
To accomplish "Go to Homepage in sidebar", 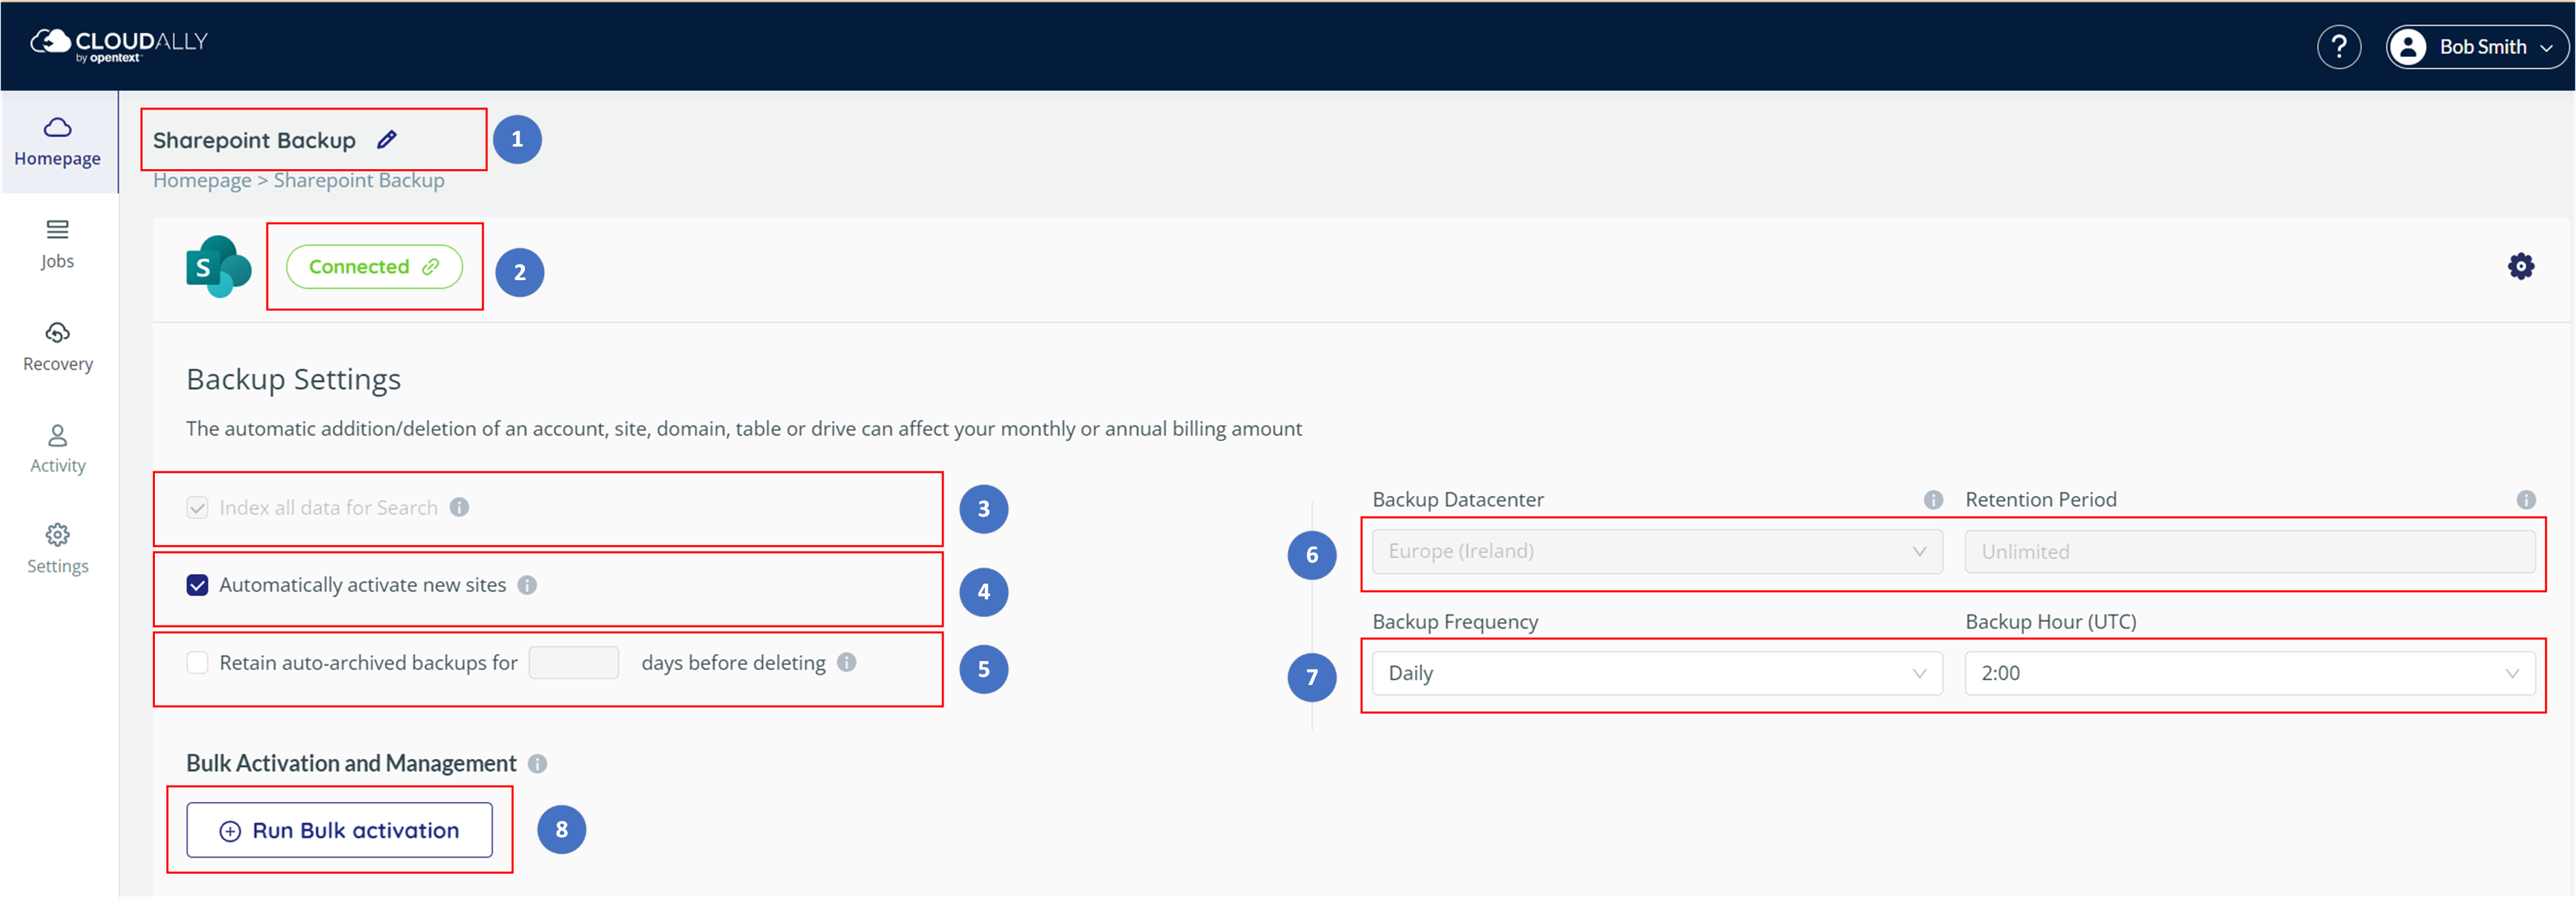I will (x=58, y=142).
